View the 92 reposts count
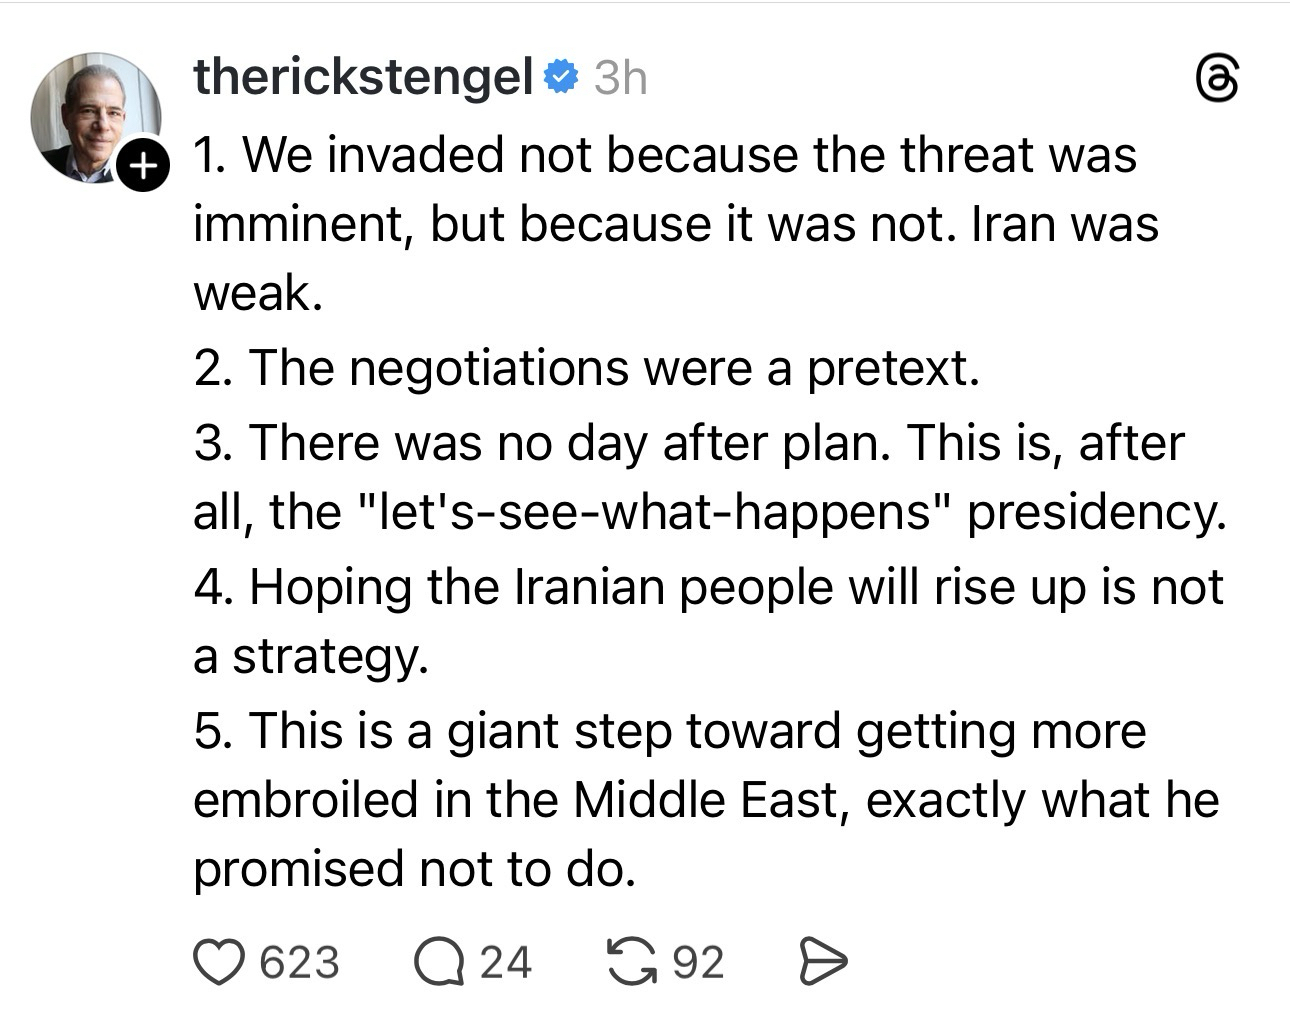Viewport: 1290px width, 1030px height. pos(697,962)
